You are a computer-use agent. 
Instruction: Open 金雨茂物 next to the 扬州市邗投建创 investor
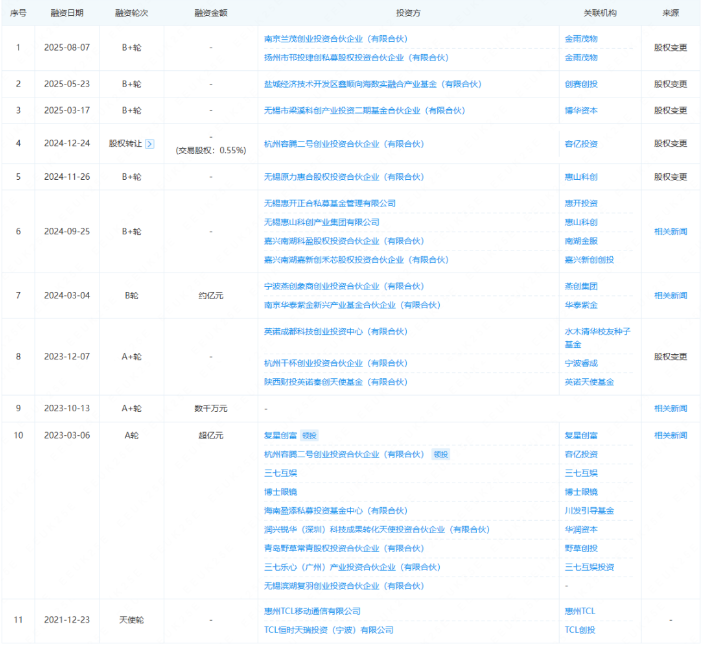coord(581,58)
